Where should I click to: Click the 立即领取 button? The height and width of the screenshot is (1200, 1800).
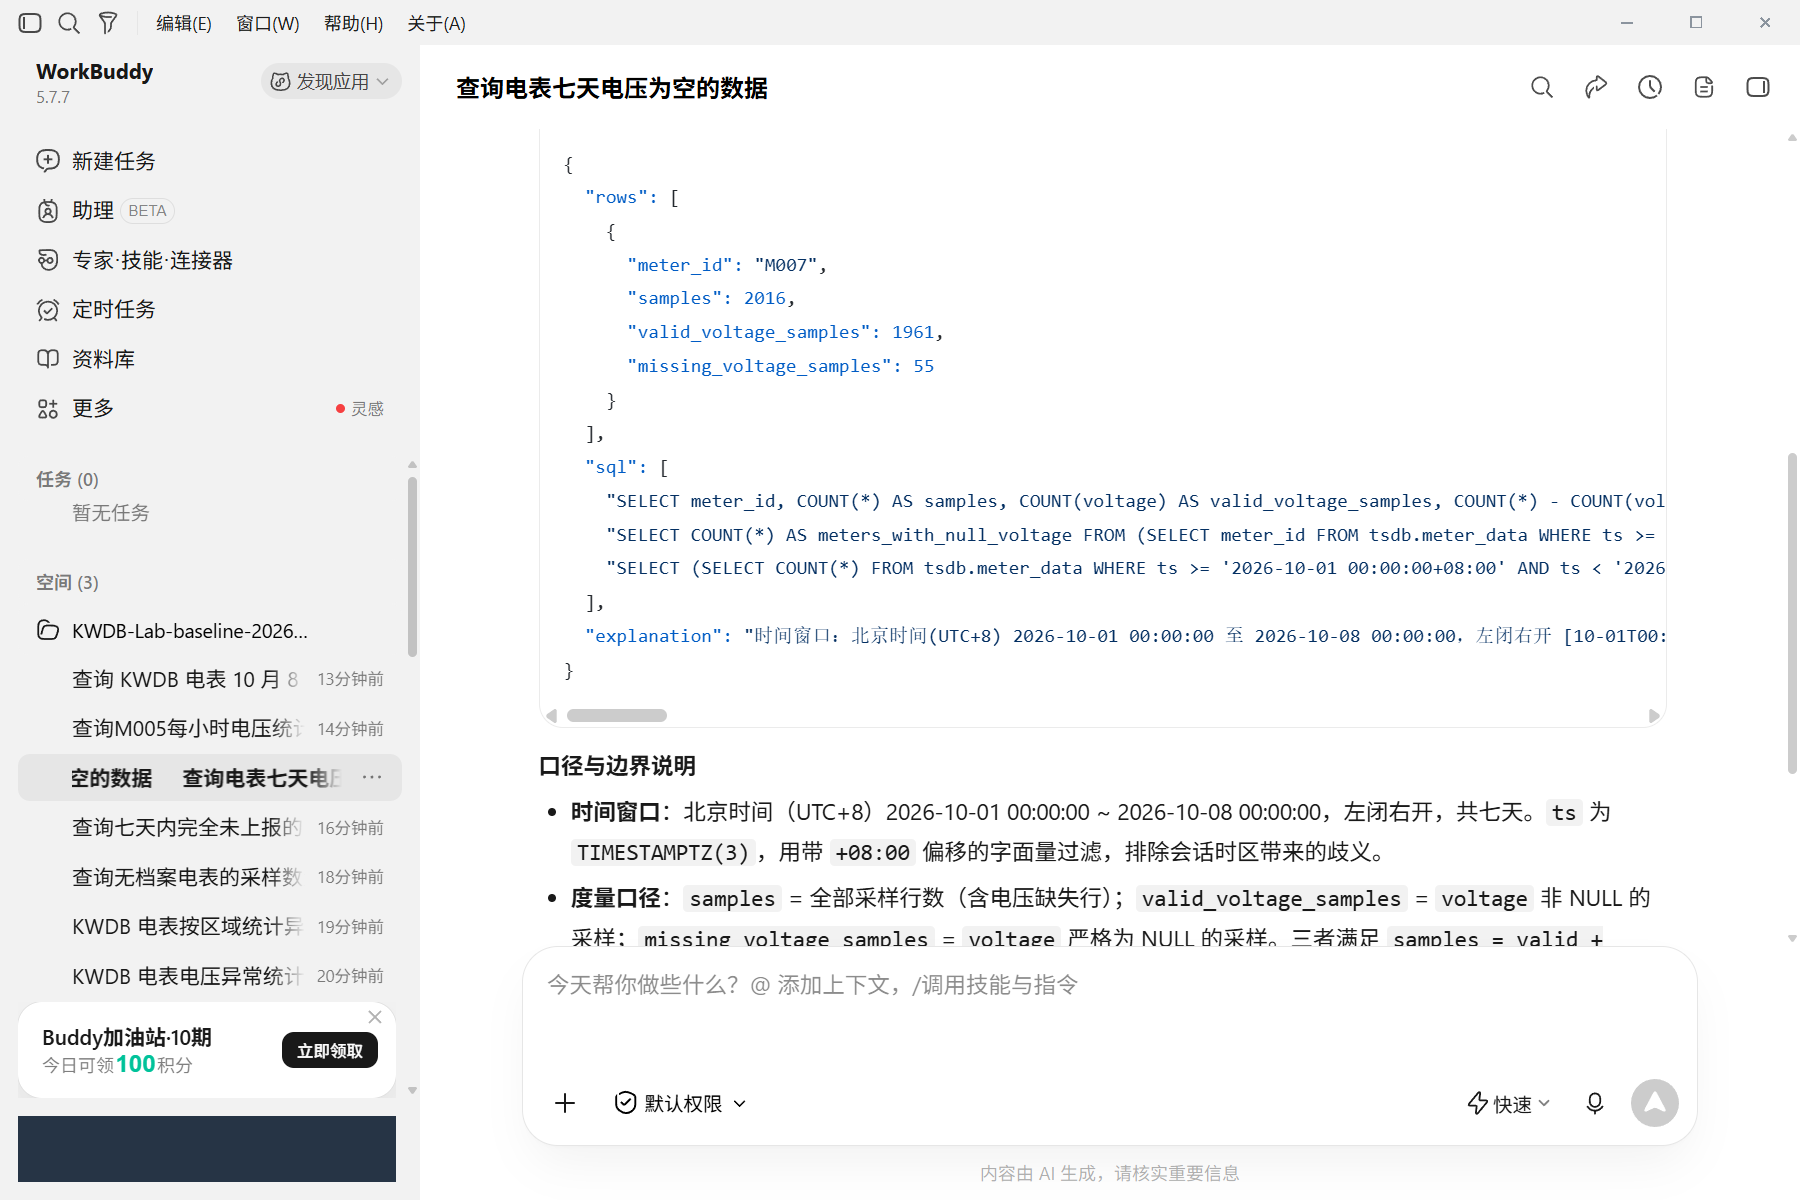(330, 1050)
